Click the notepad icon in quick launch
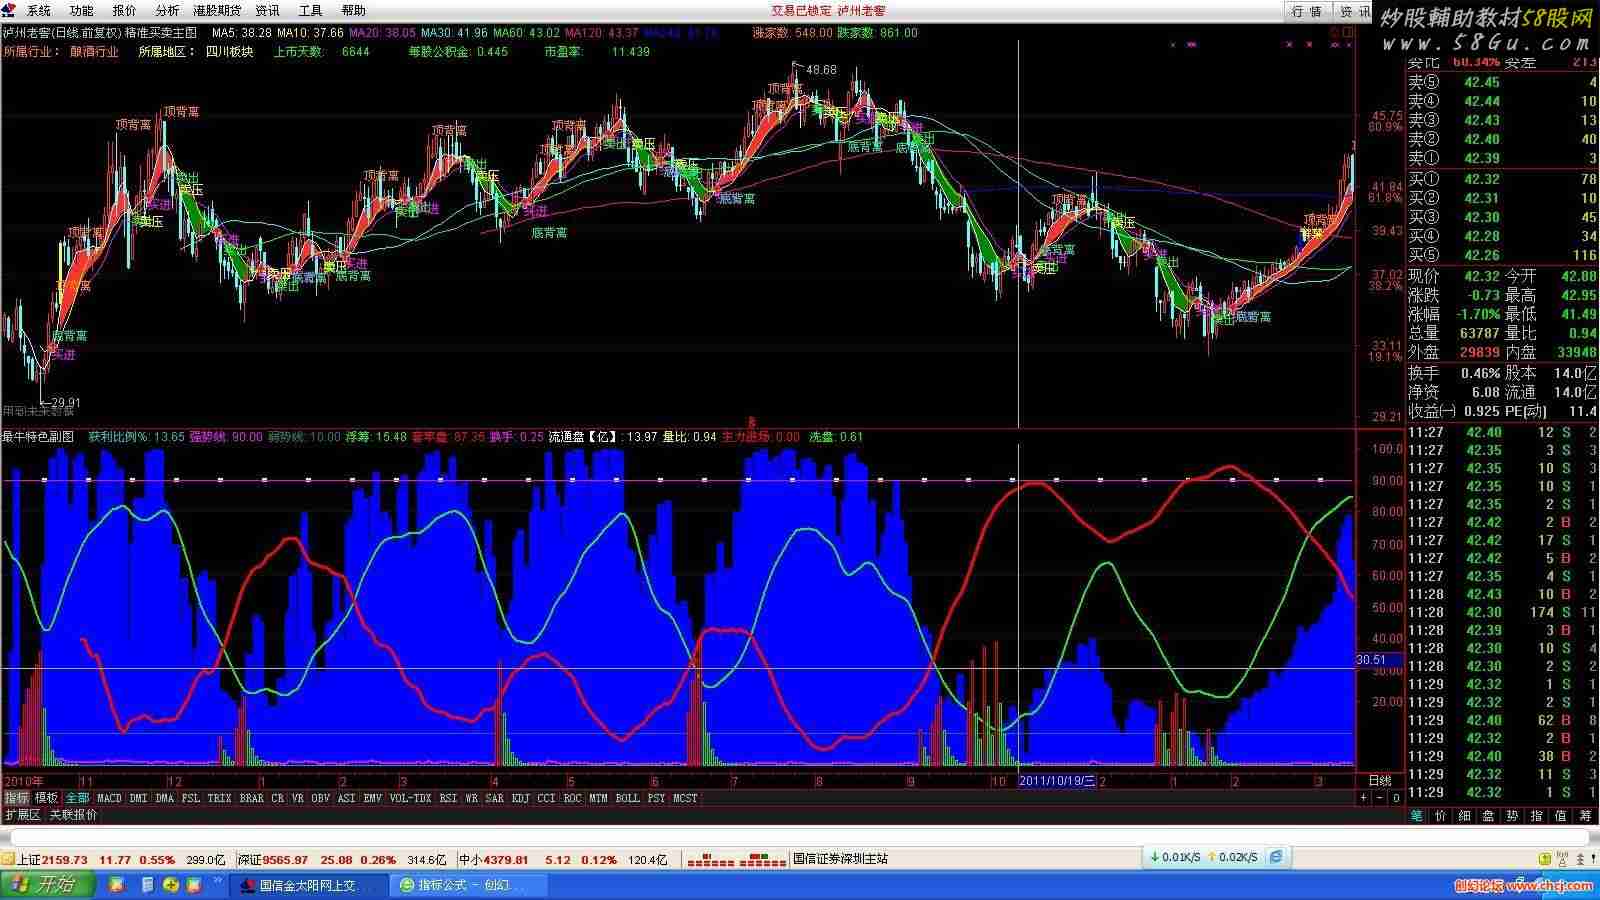Image resolution: width=1600 pixels, height=900 pixels. (148, 885)
